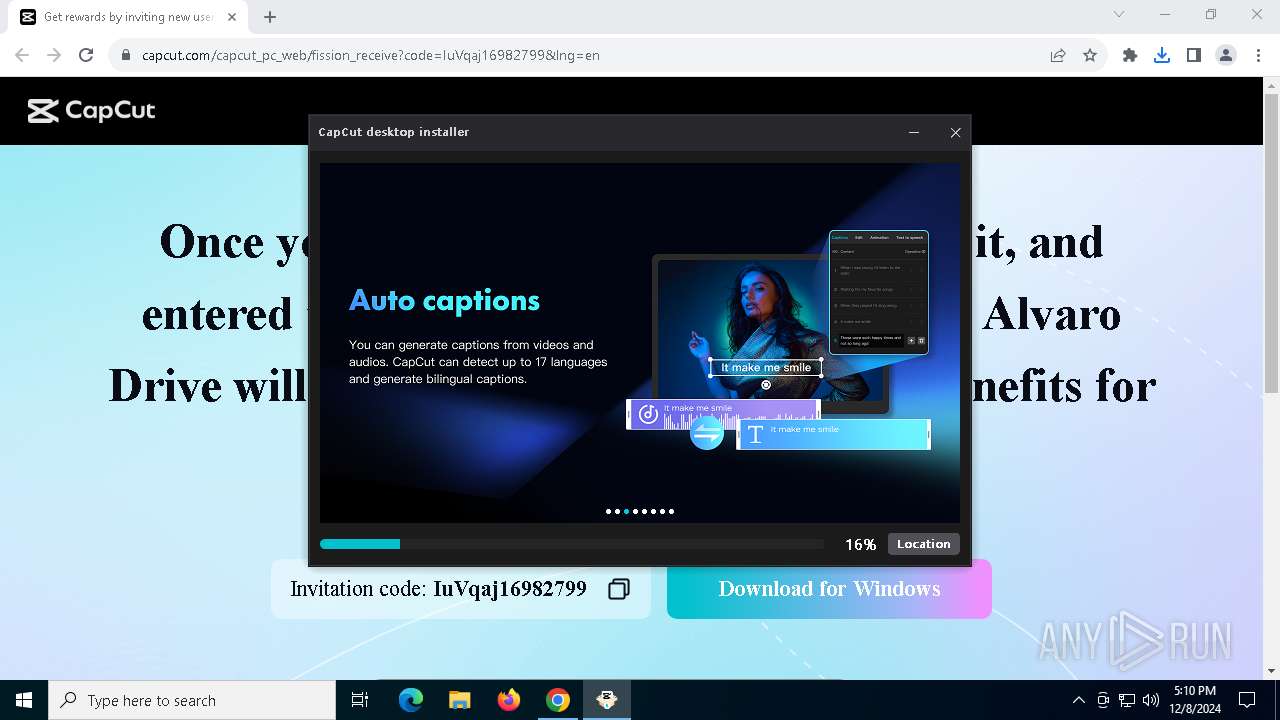Click the Chrome forward arrow
This screenshot has width=1280, height=720.
pyautogui.click(x=54, y=55)
